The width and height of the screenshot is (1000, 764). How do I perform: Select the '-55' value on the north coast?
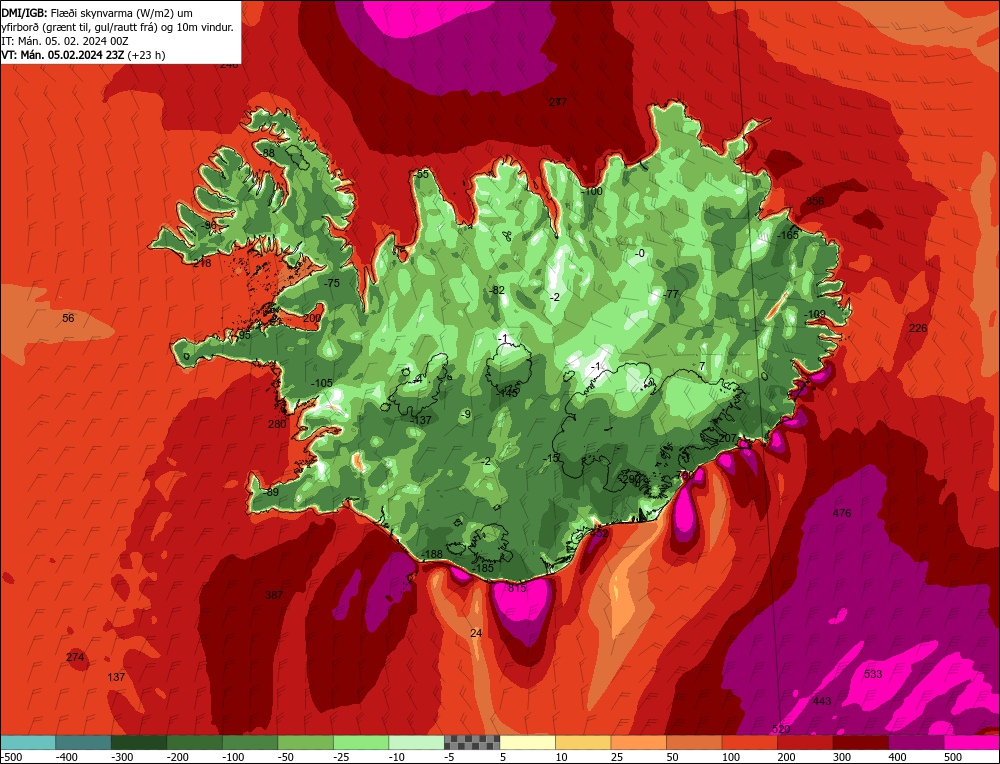point(421,174)
